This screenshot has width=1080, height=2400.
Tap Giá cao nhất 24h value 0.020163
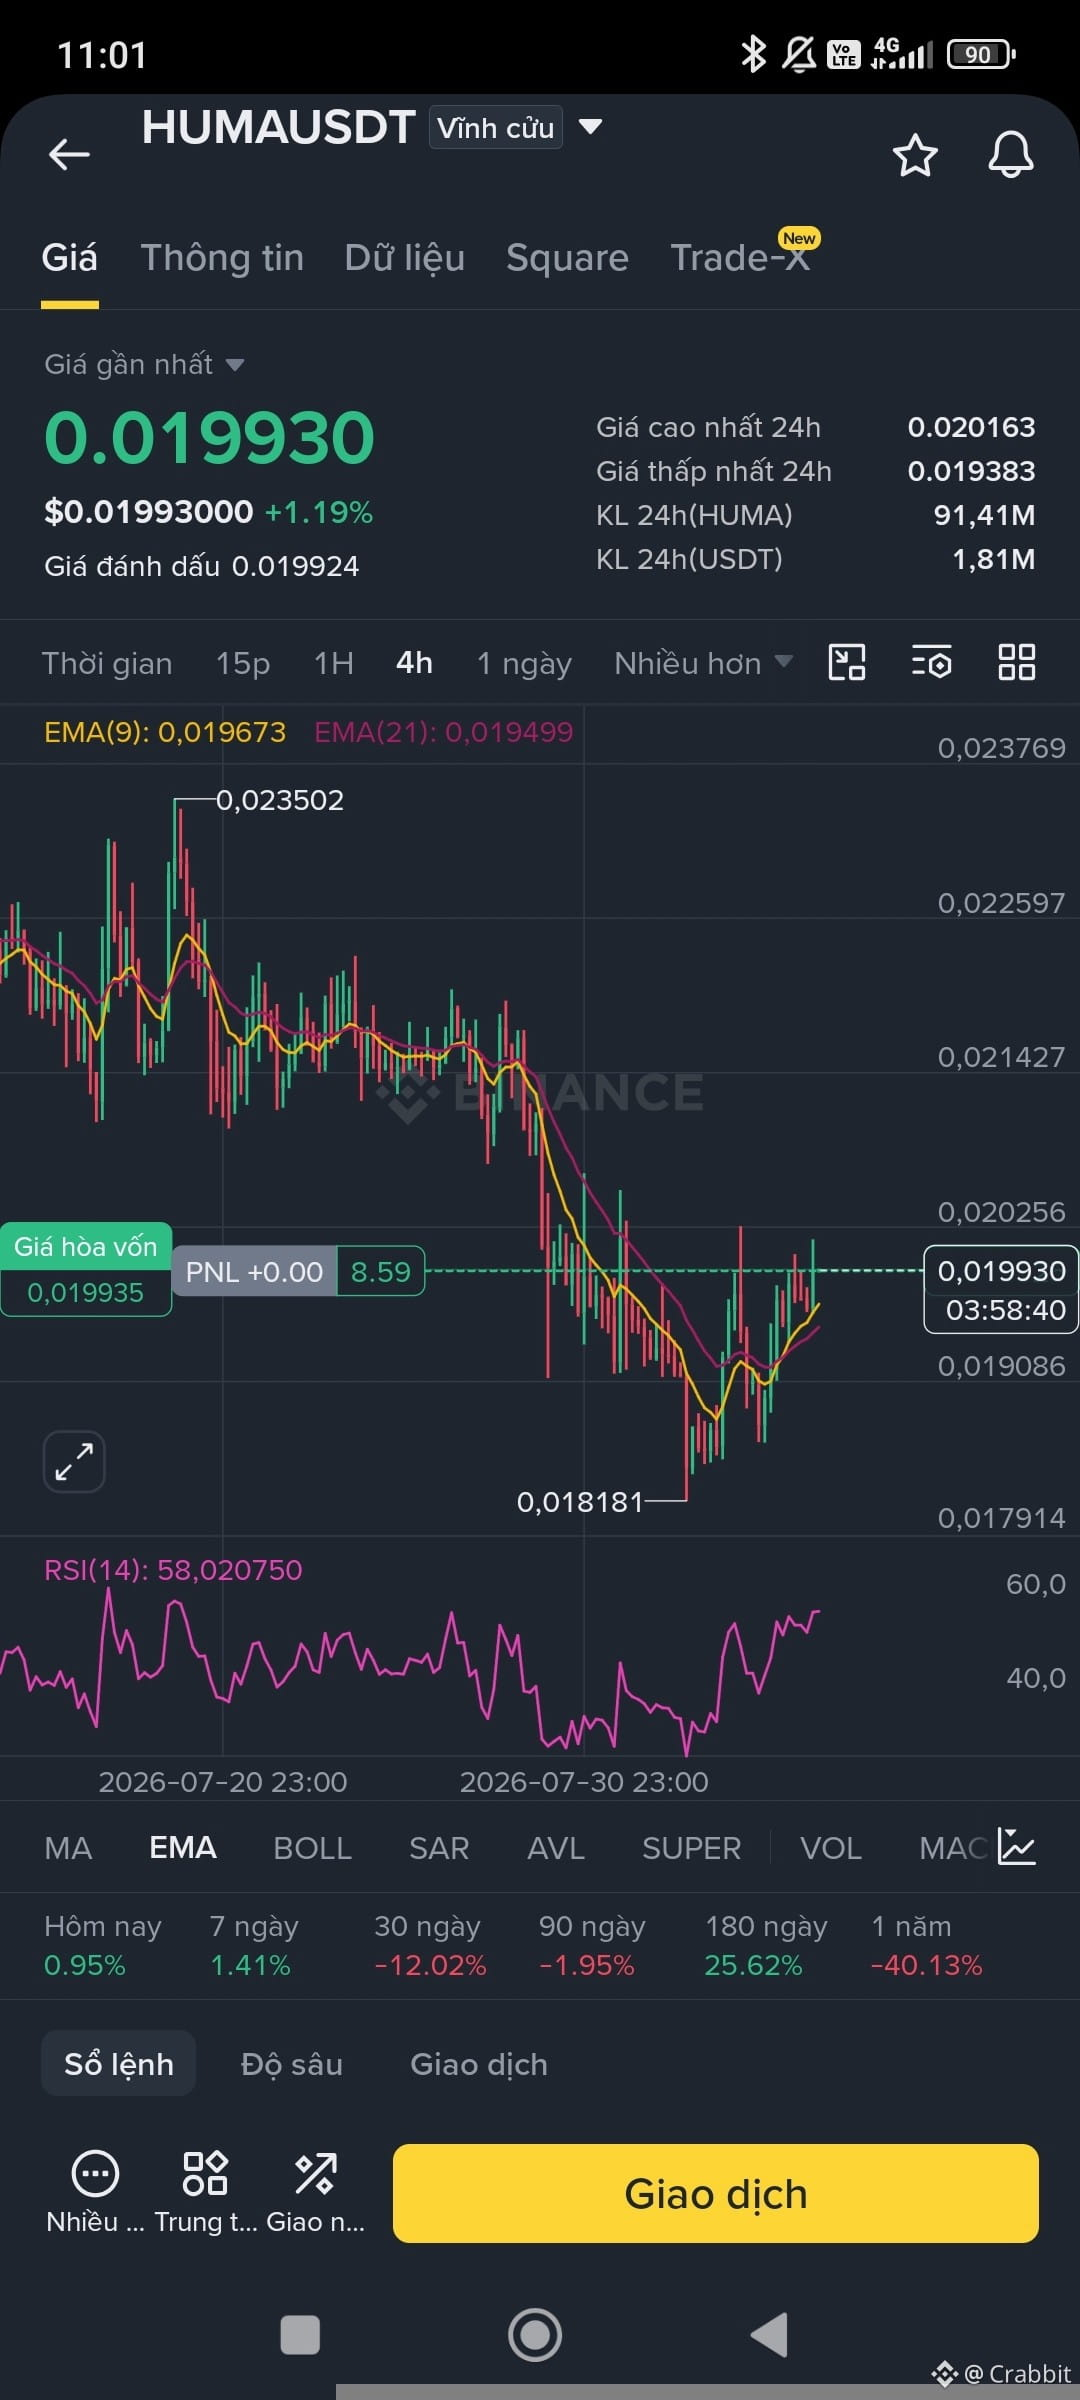coord(971,427)
